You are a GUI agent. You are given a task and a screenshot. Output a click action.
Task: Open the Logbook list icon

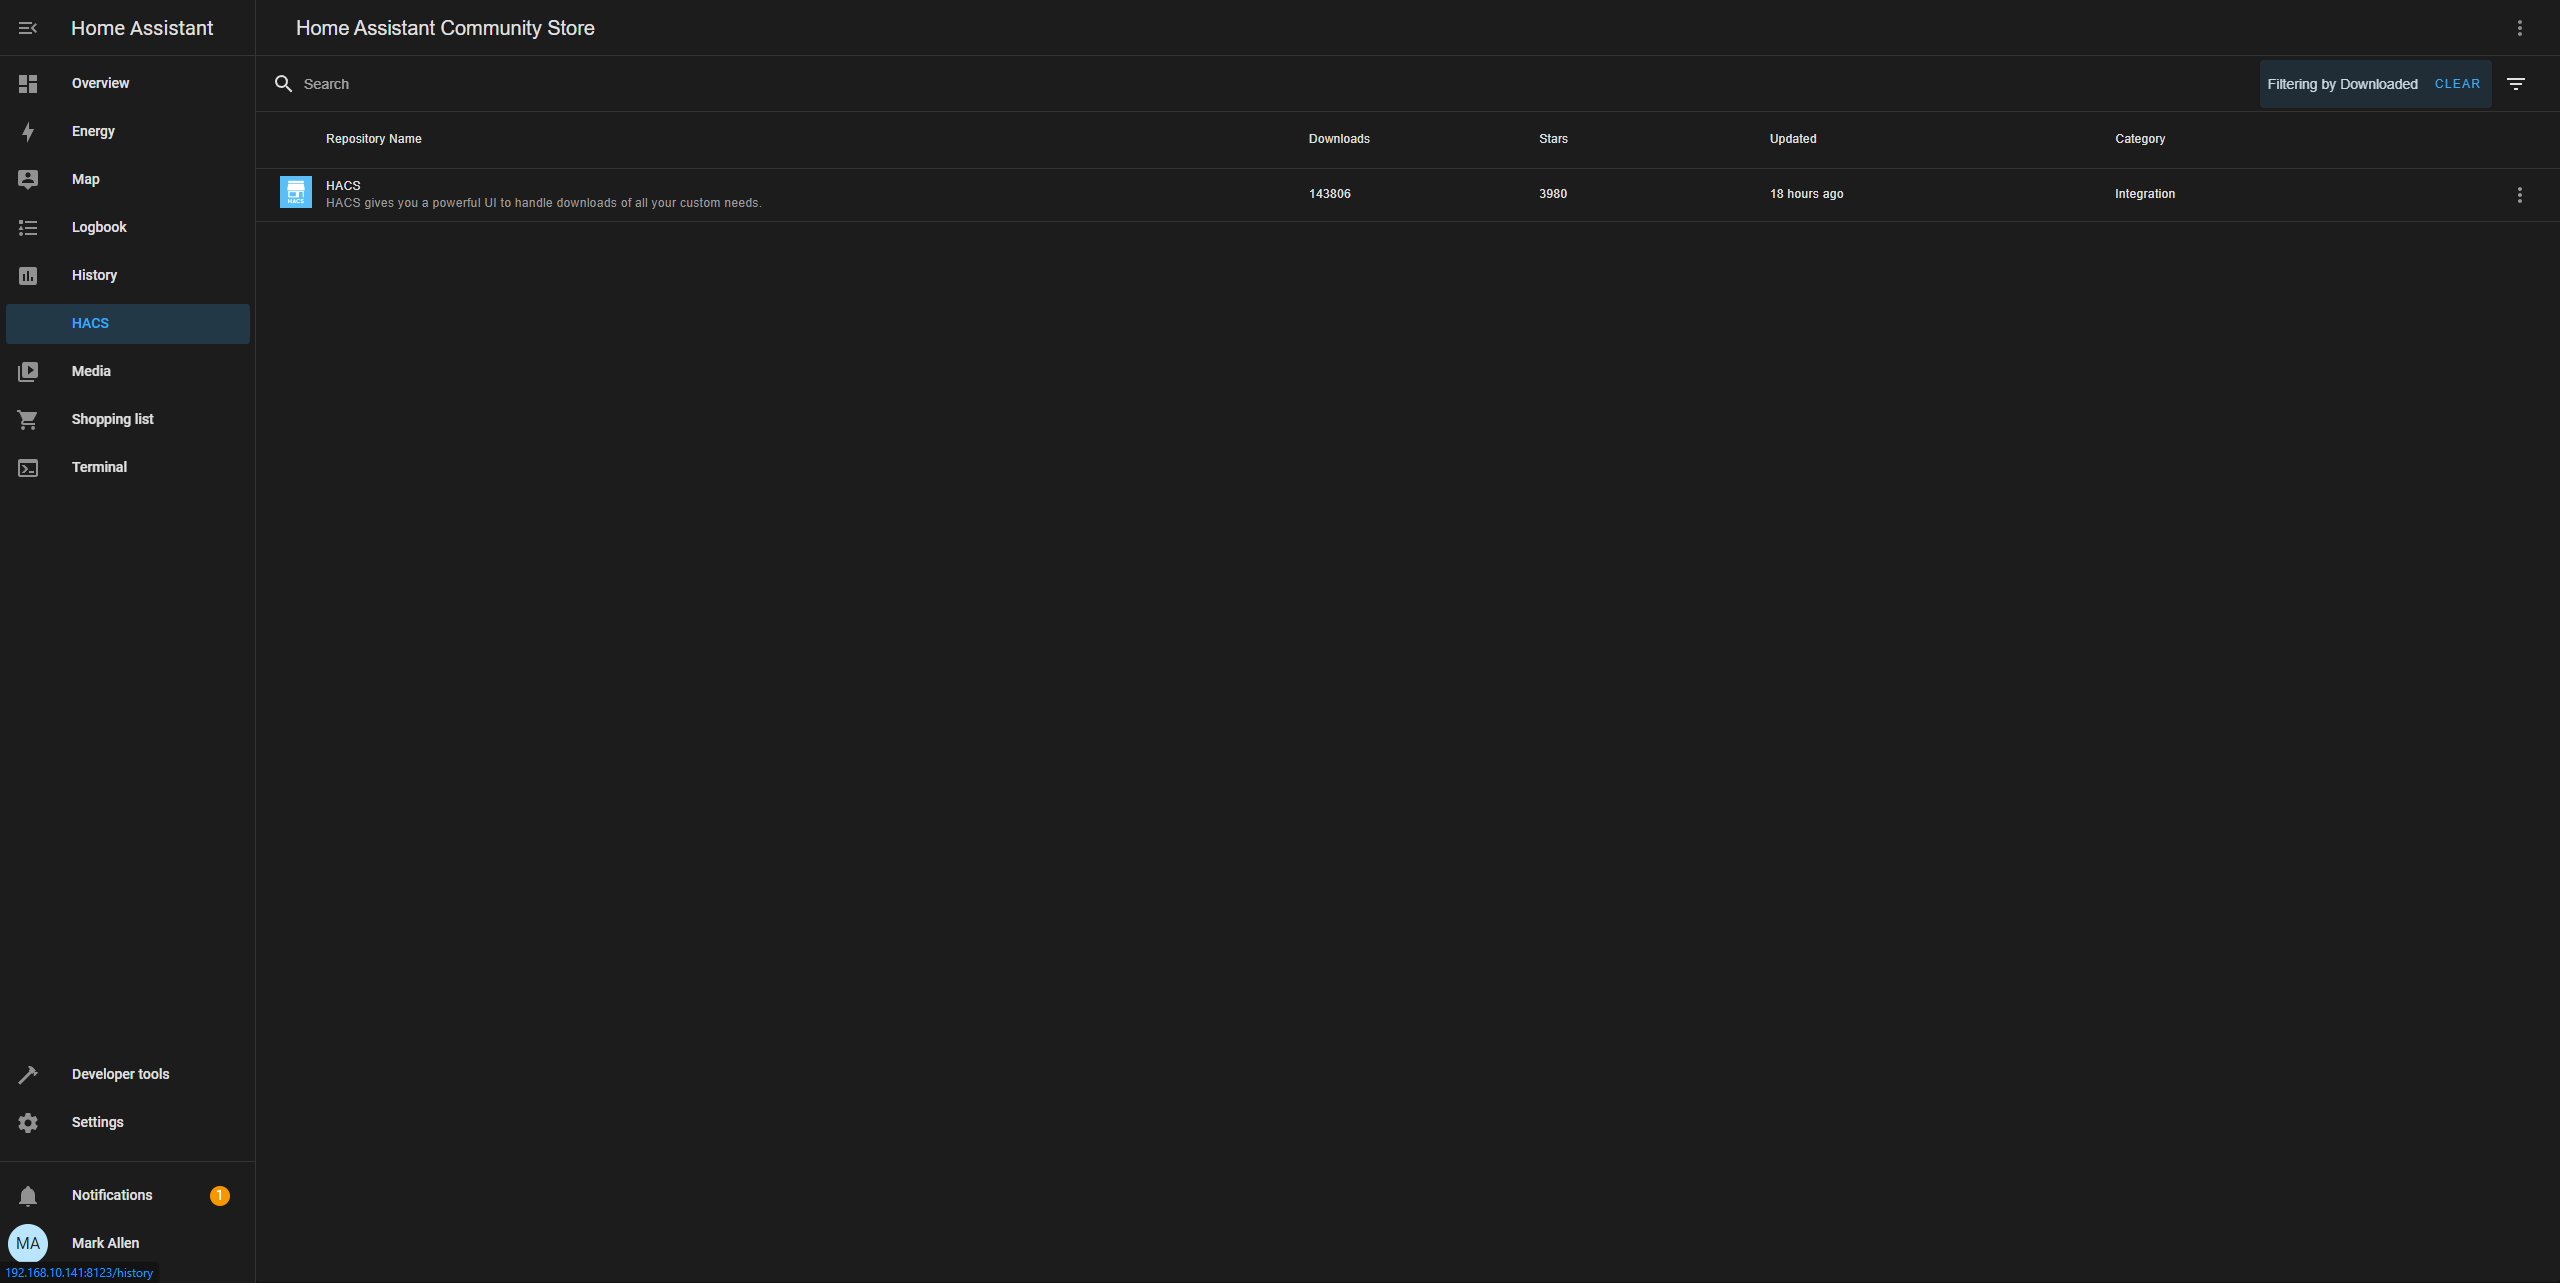(x=28, y=227)
